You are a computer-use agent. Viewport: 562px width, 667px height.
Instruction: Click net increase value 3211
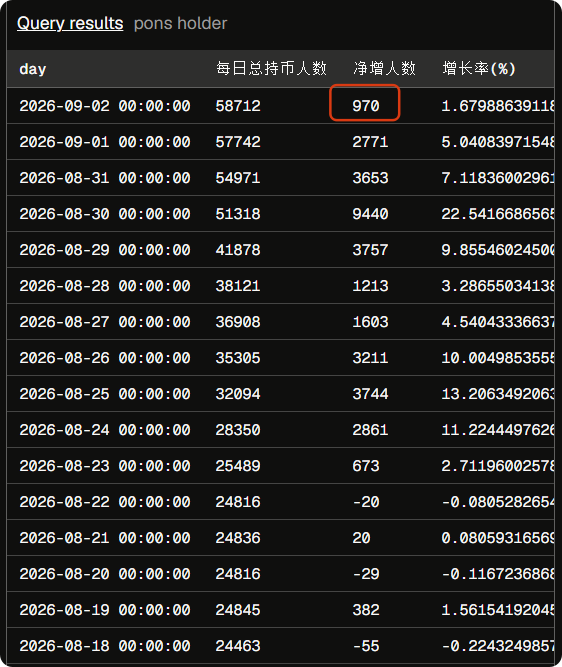[370, 358]
